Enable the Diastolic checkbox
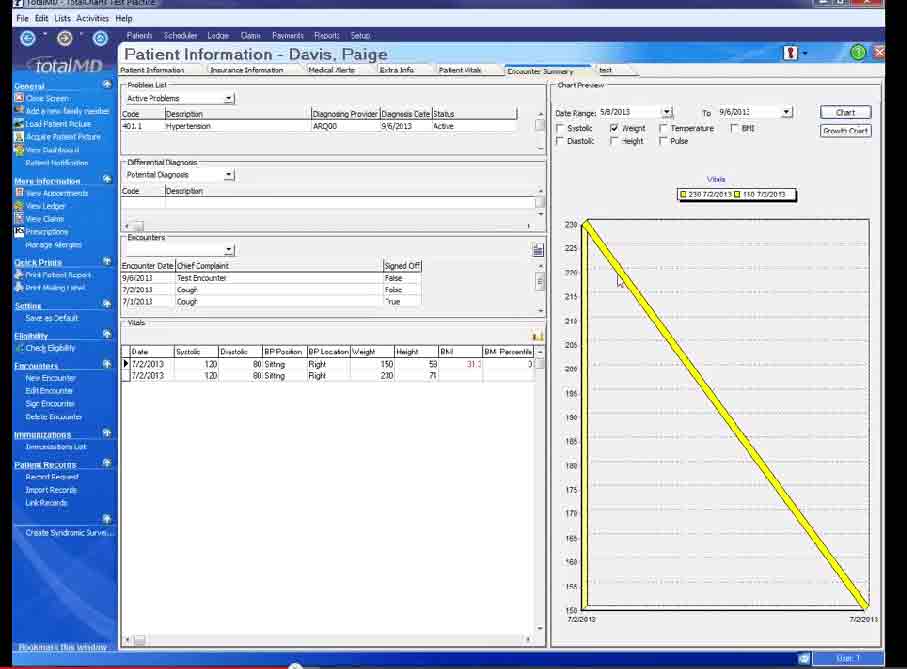Image resolution: width=907 pixels, height=669 pixels. [x=559, y=141]
